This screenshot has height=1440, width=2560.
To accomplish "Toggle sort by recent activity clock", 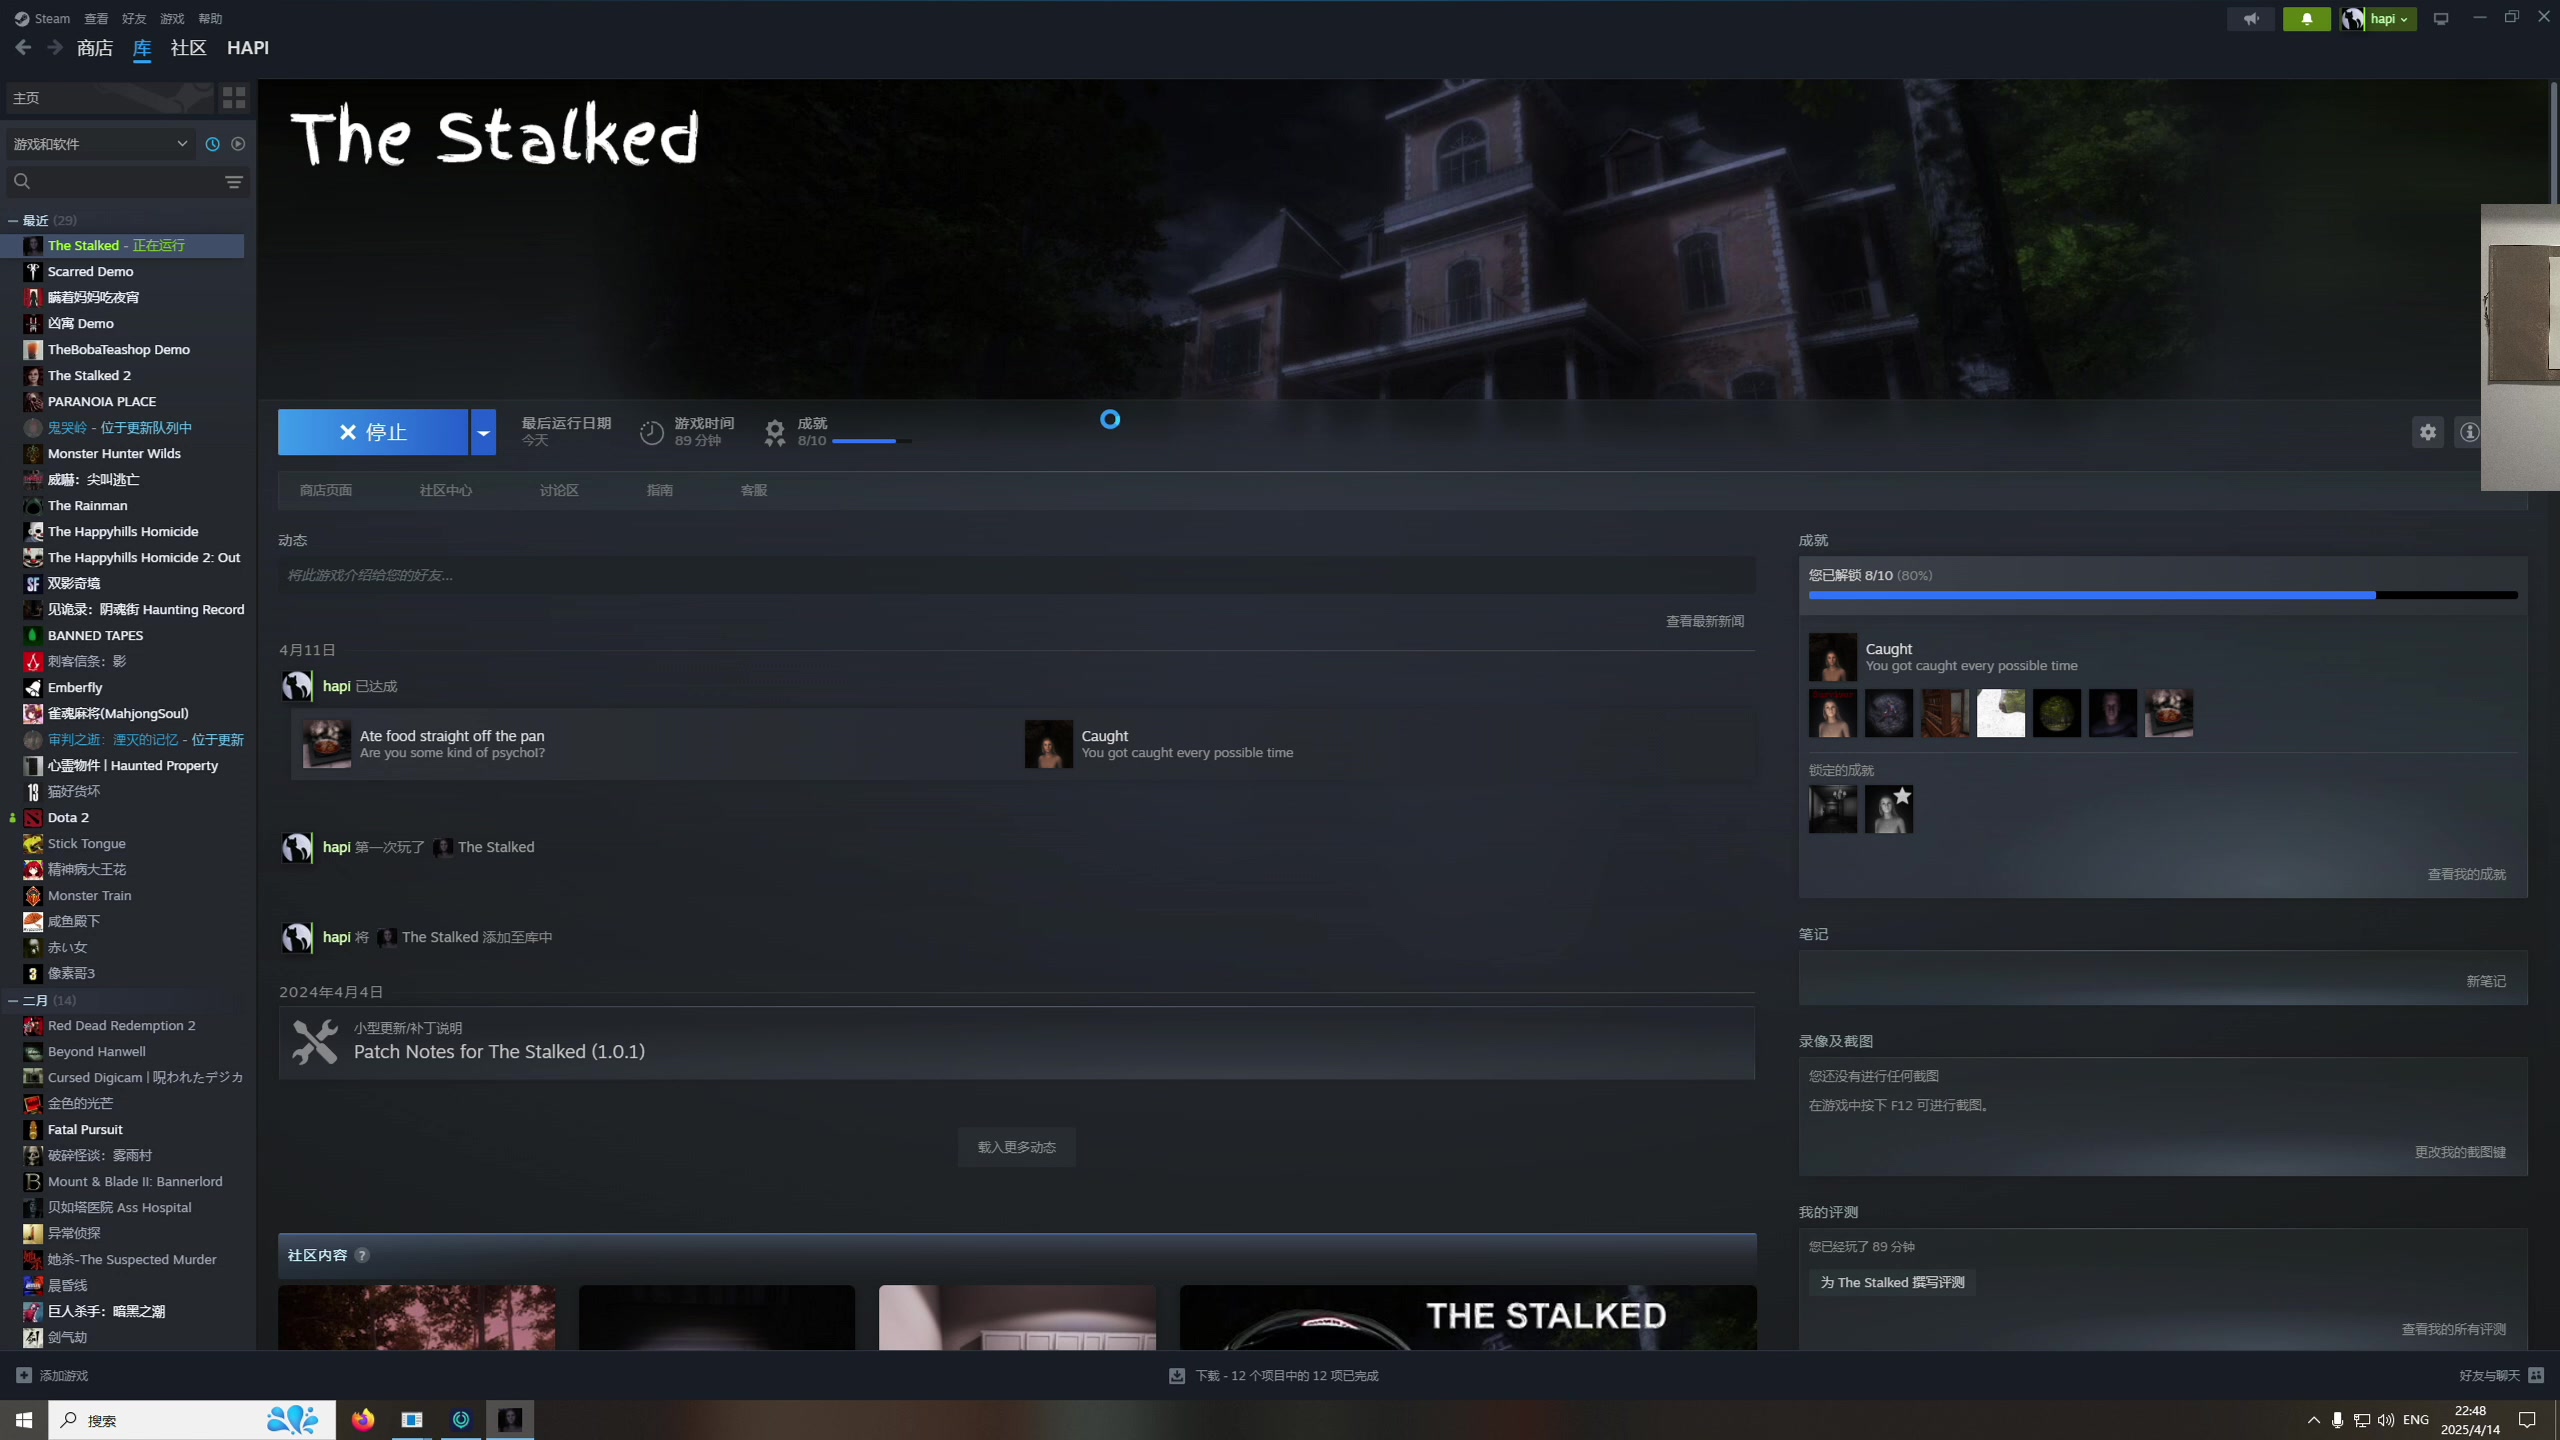I will click(212, 144).
